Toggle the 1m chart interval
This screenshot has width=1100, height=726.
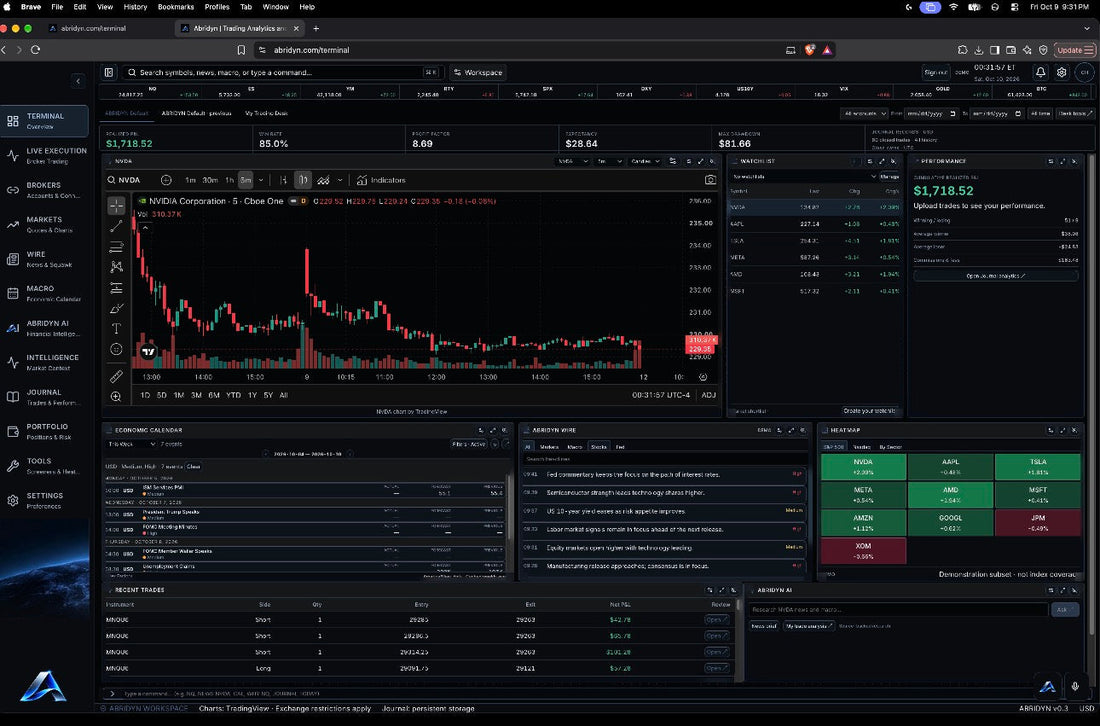pos(190,180)
